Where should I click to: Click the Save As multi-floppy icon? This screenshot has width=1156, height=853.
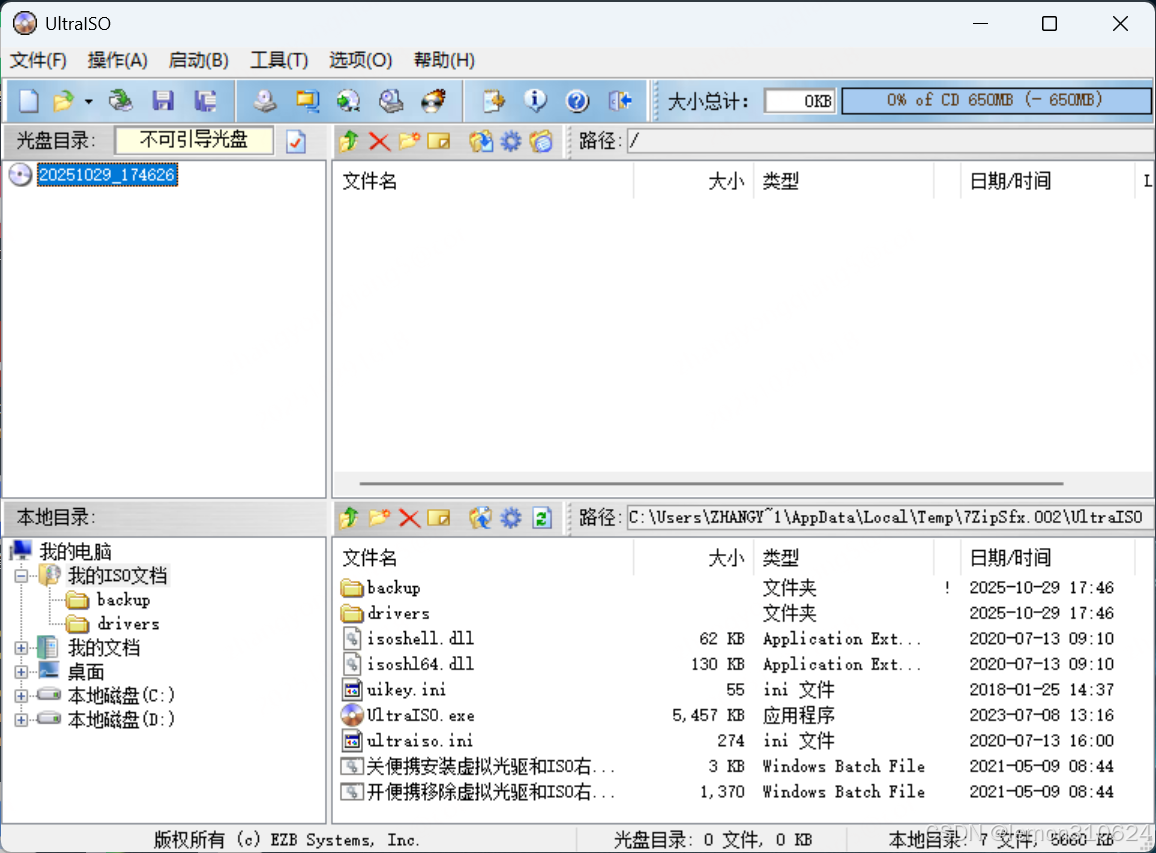205,101
